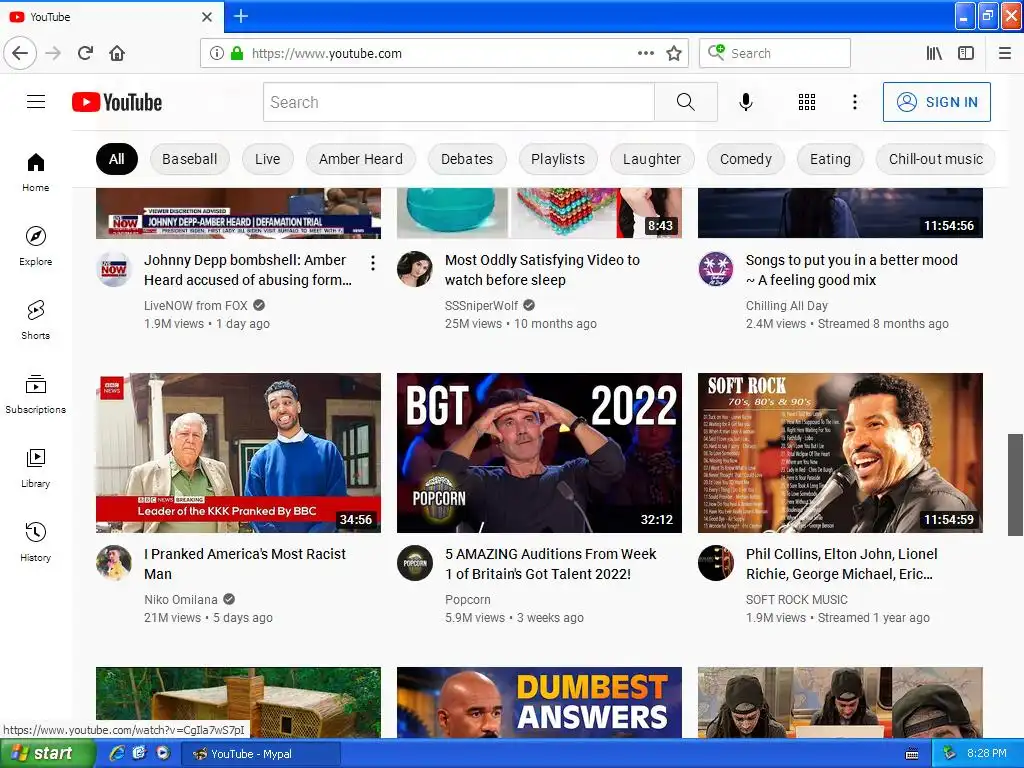1024x768 pixels.
Task: Select the Eating filter chip
Action: click(x=830, y=159)
